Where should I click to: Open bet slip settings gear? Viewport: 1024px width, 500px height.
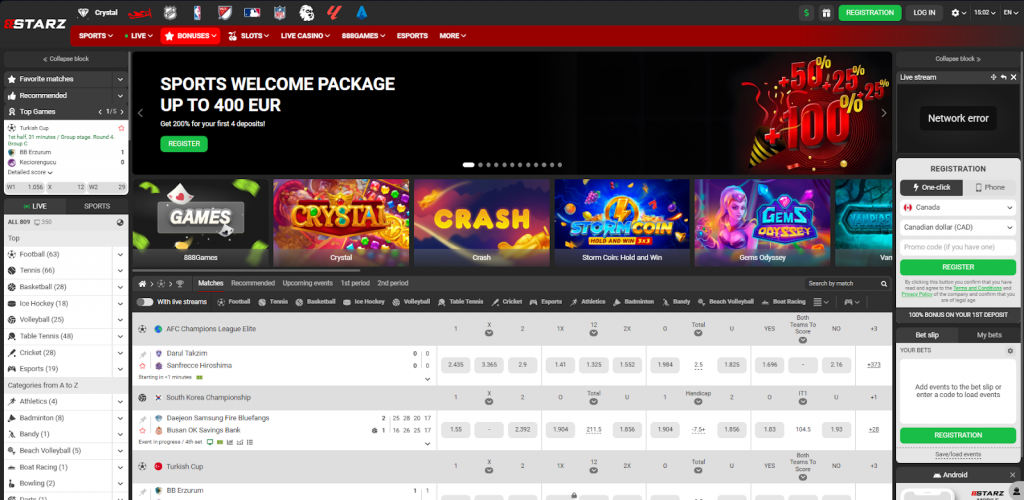(x=1010, y=351)
